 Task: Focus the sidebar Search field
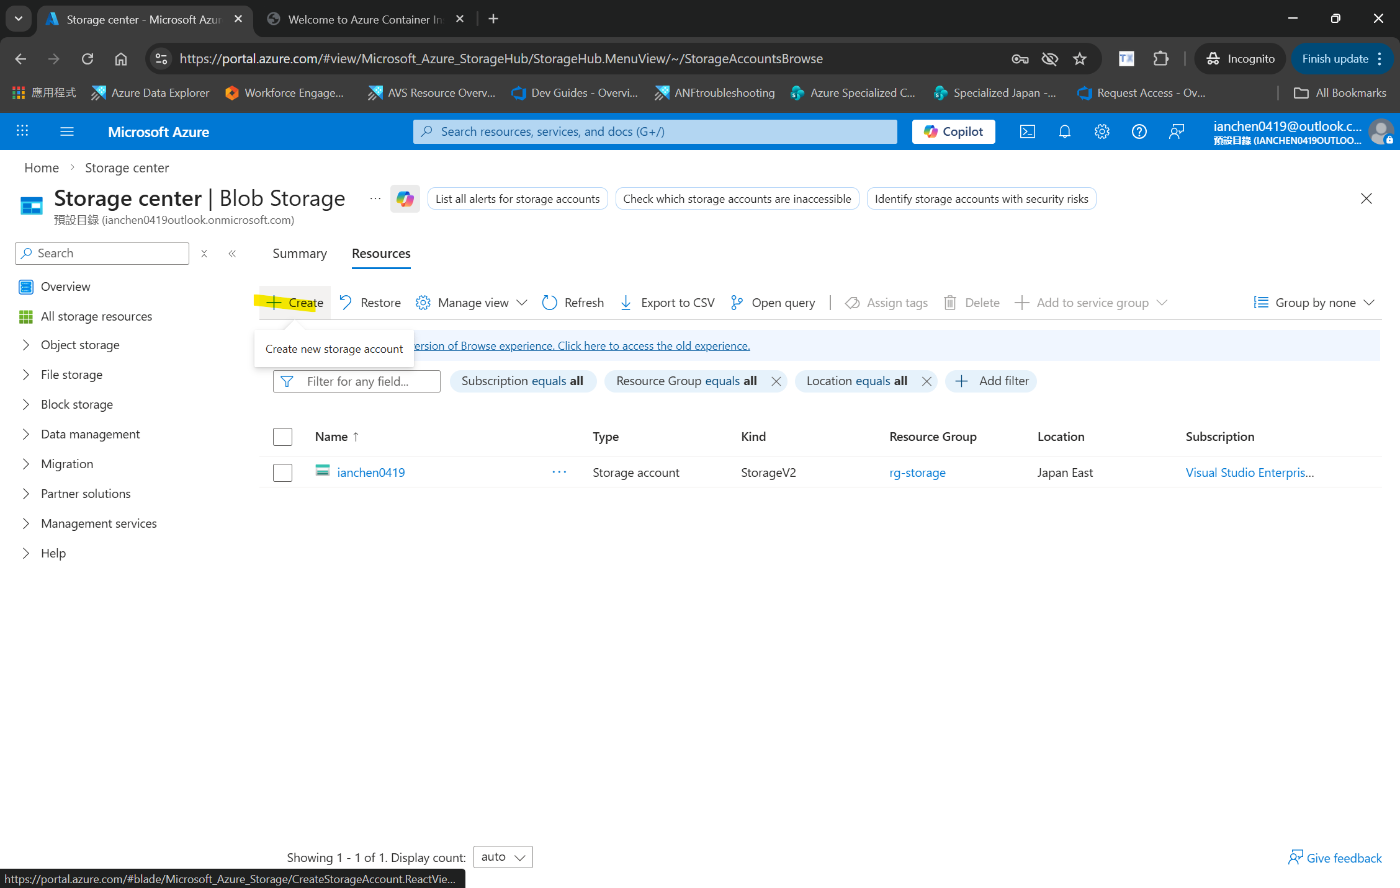click(102, 253)
